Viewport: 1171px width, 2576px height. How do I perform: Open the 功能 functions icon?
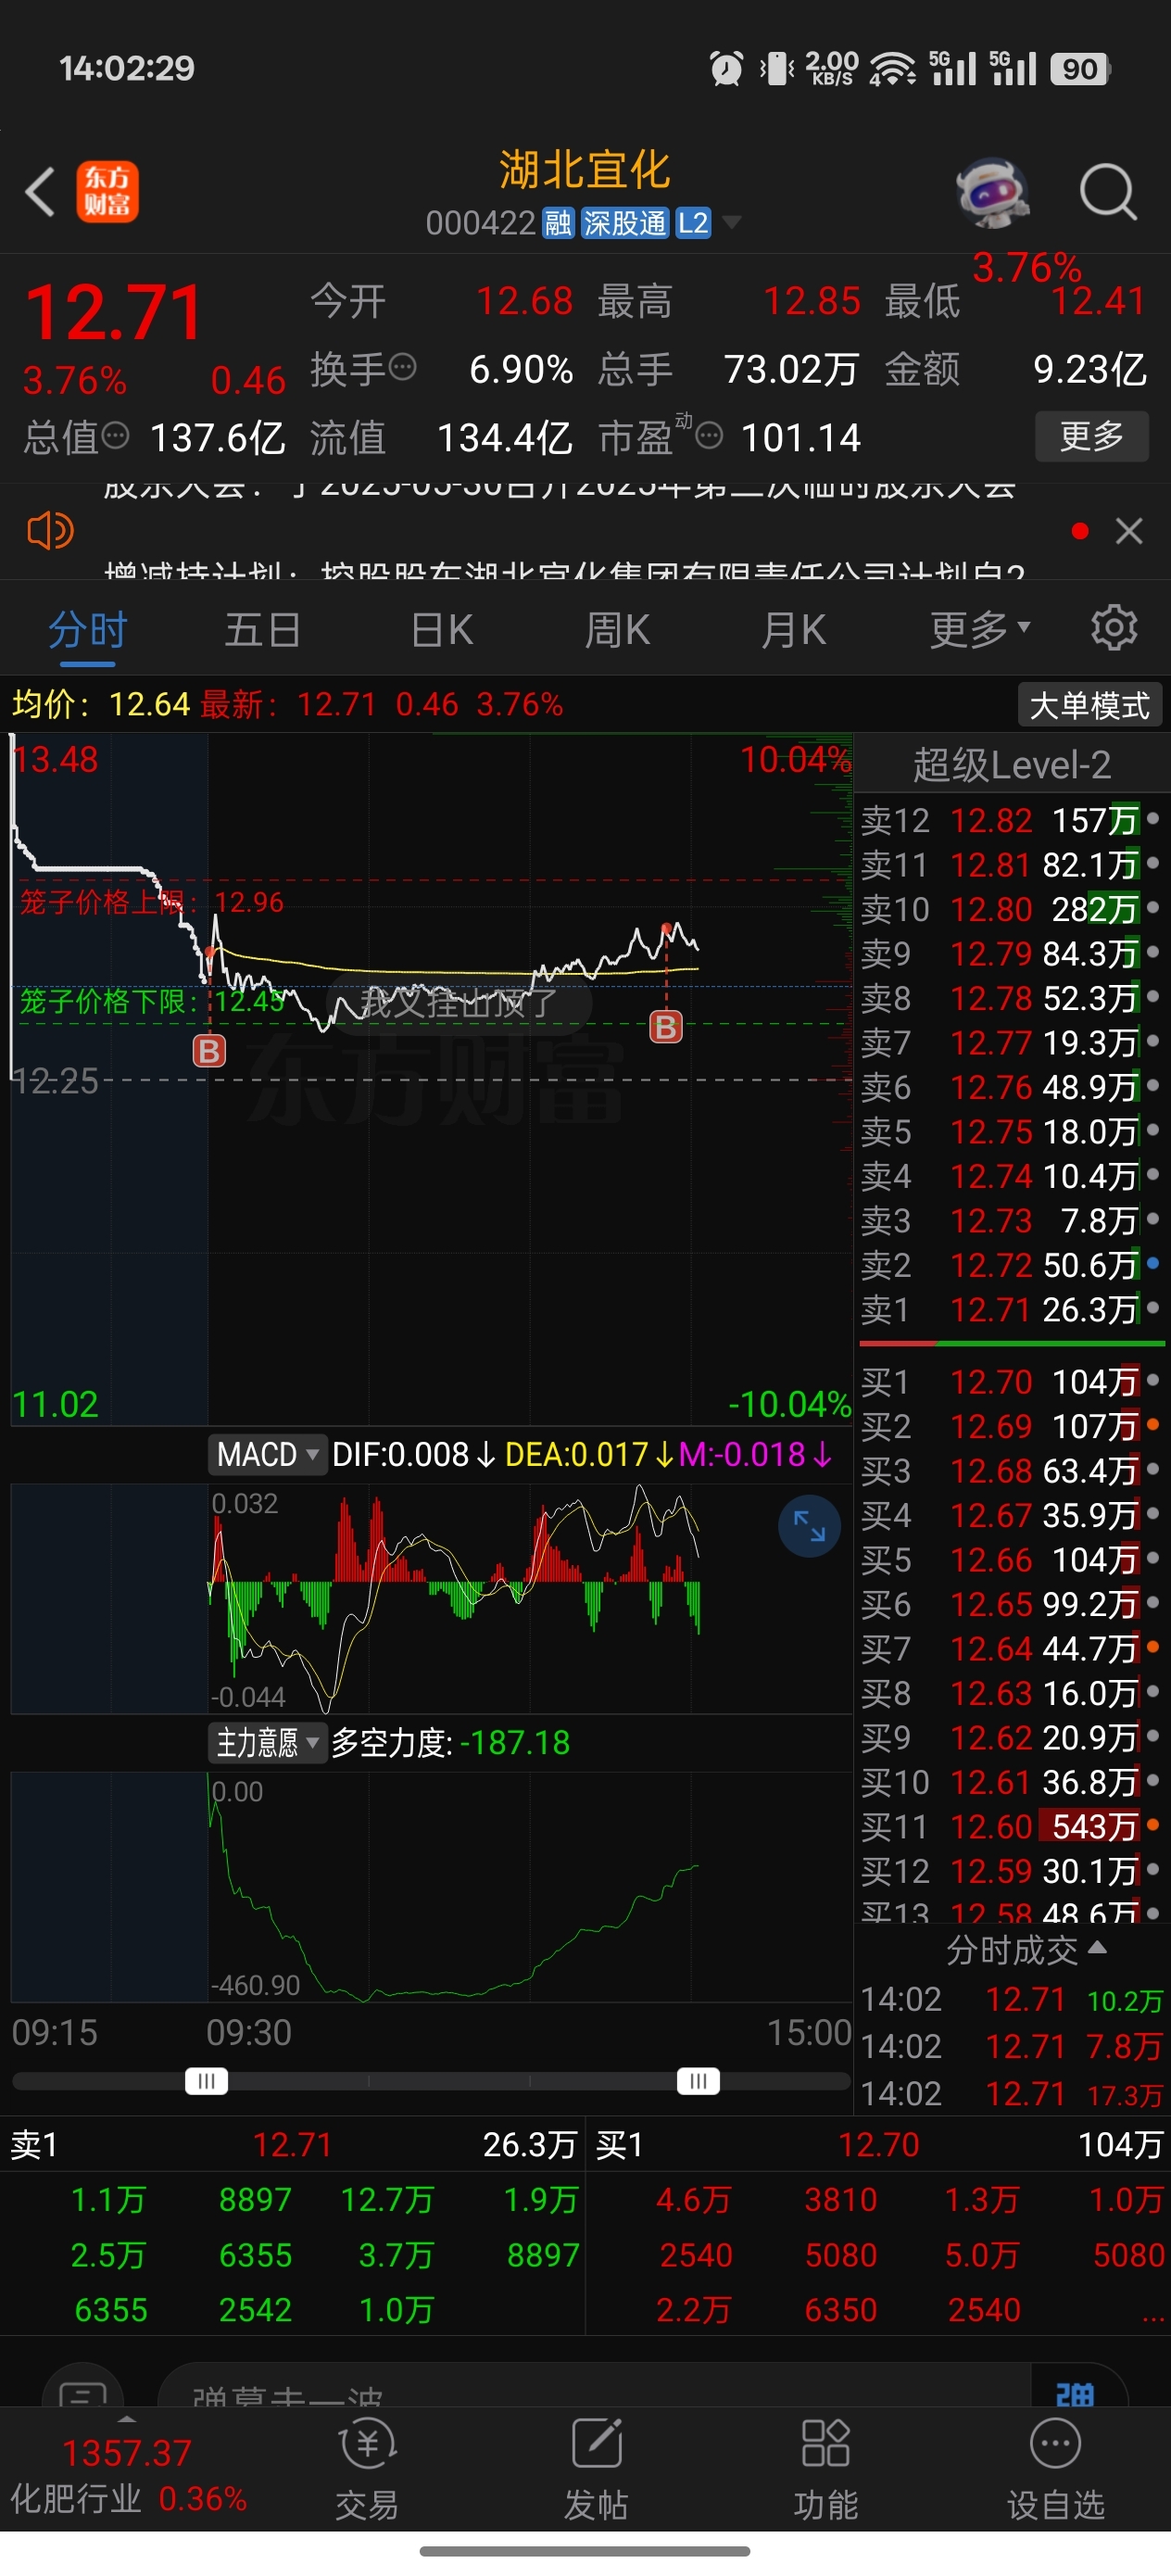pyautogui.click(x=826, y=2469)
